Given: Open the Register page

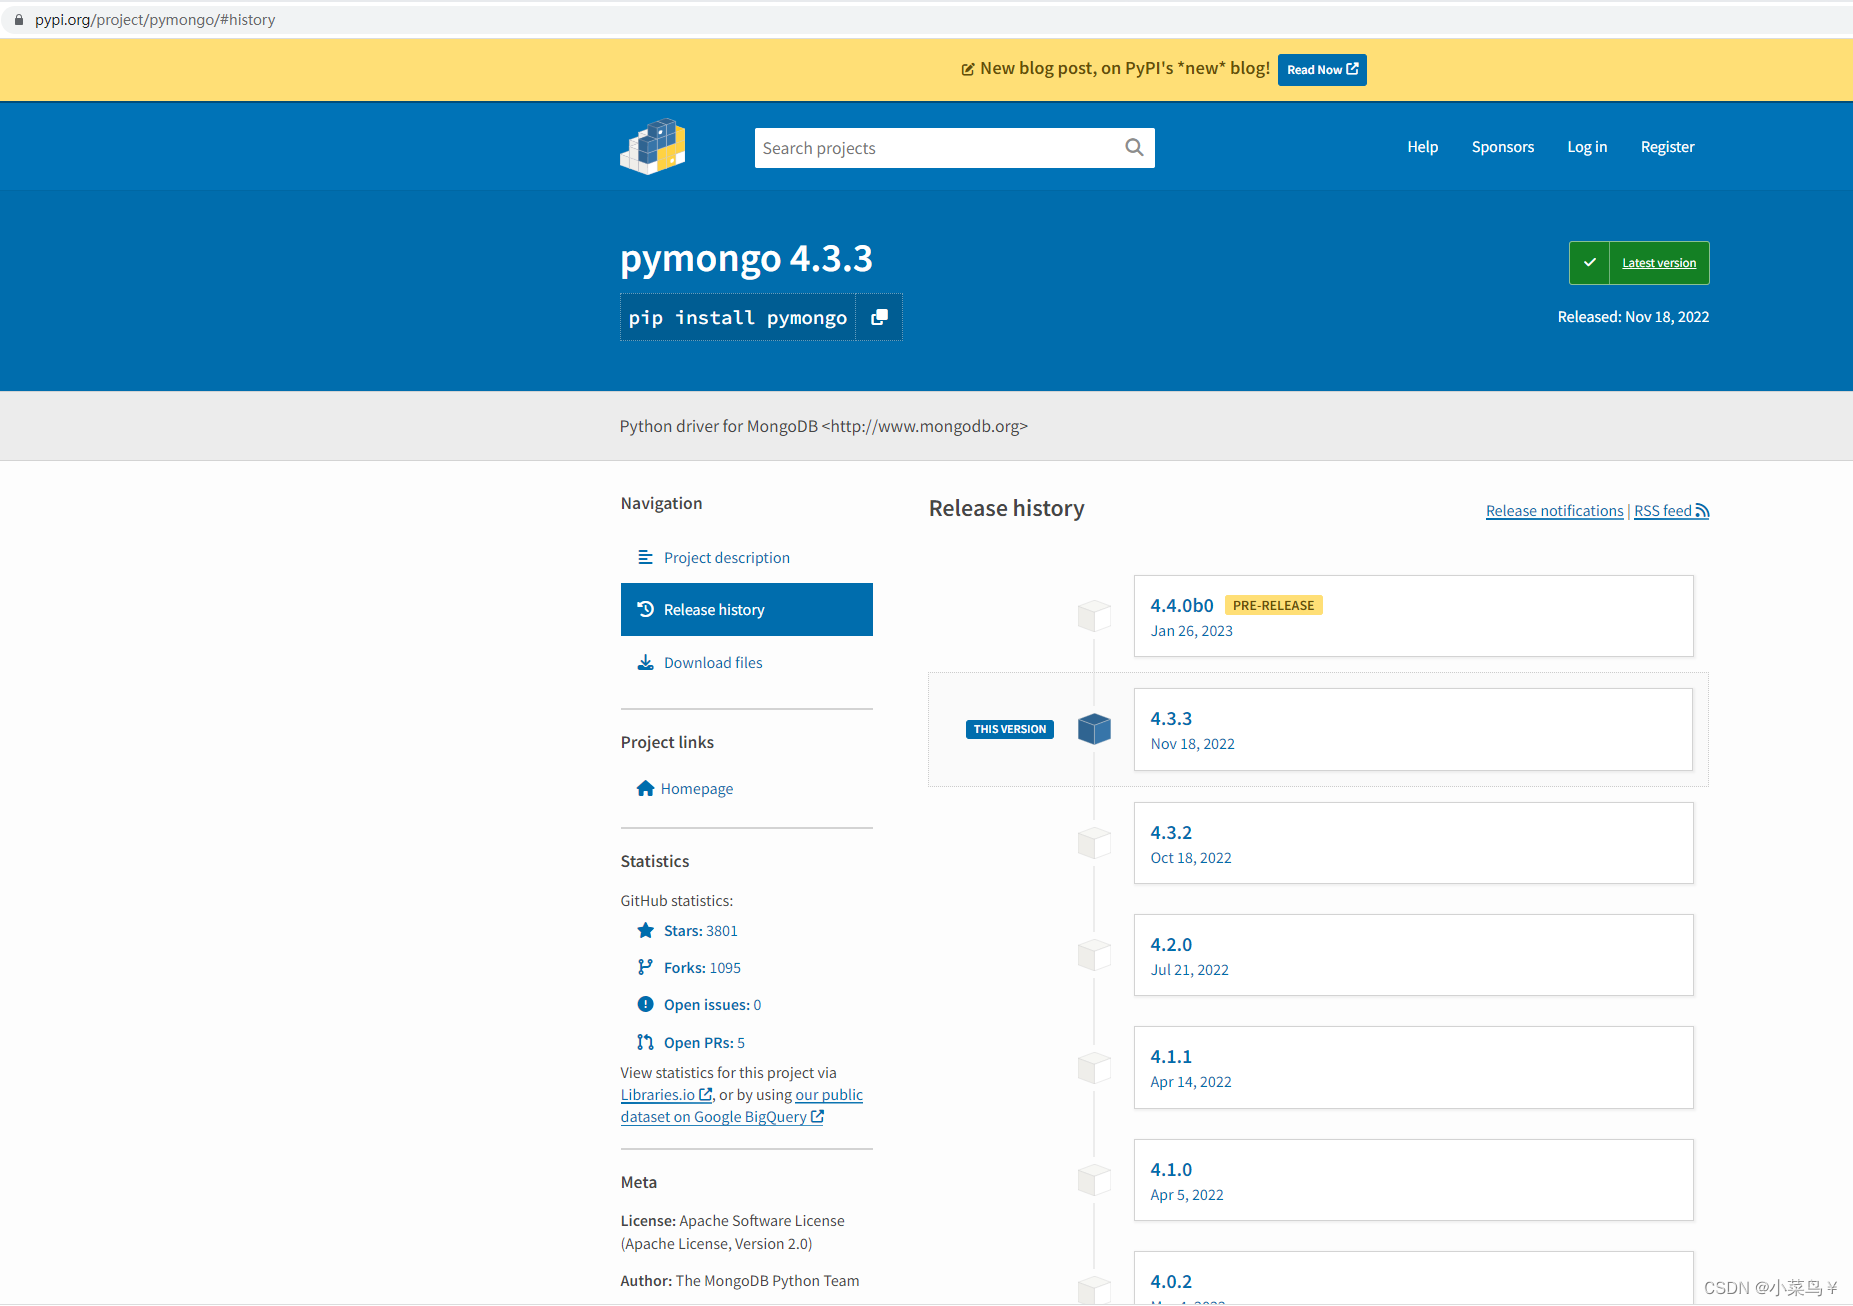Looking at the screenshot, I should click(1667, 146).
